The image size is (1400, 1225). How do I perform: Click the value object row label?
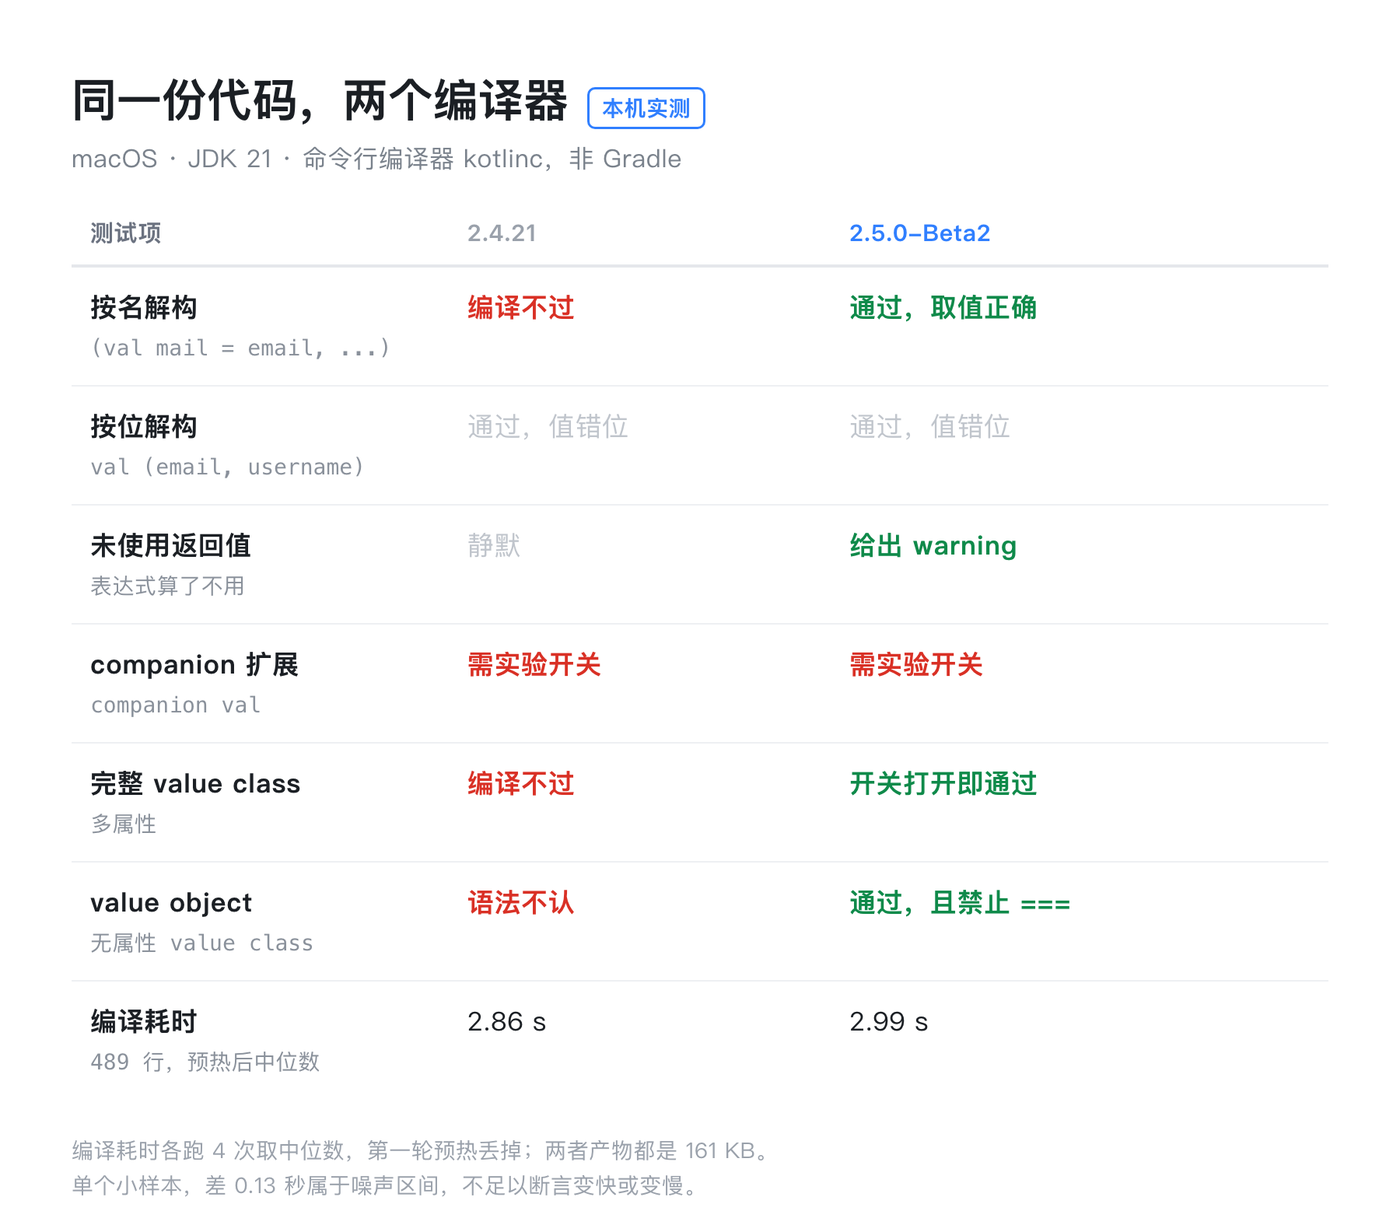pos(171,903)
